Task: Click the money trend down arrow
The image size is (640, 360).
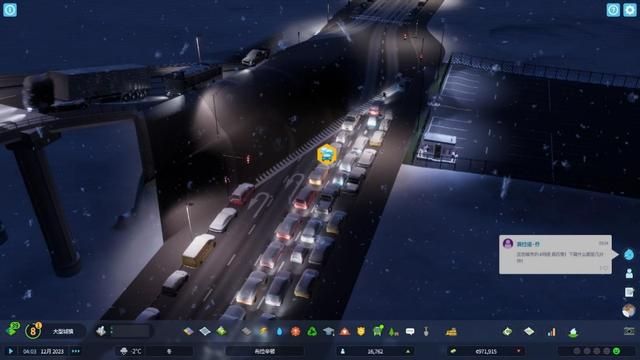Action: tap(518, 351)
